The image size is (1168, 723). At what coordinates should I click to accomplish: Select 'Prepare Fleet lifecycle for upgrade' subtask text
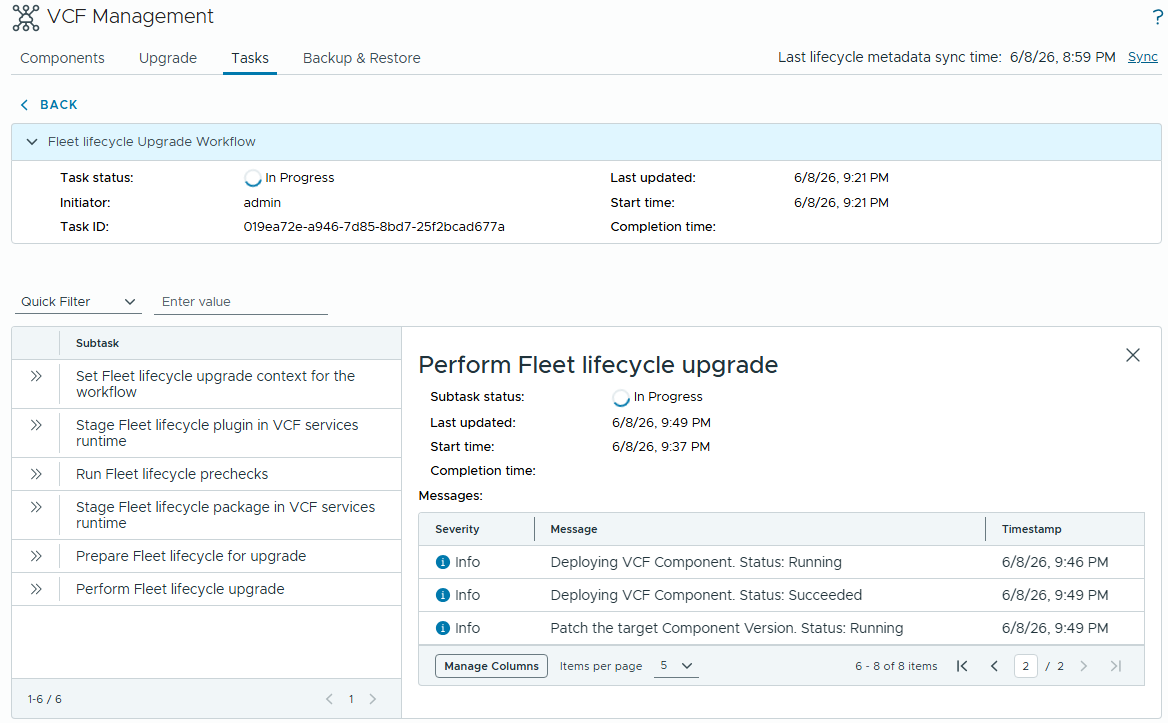coord(191,556)
